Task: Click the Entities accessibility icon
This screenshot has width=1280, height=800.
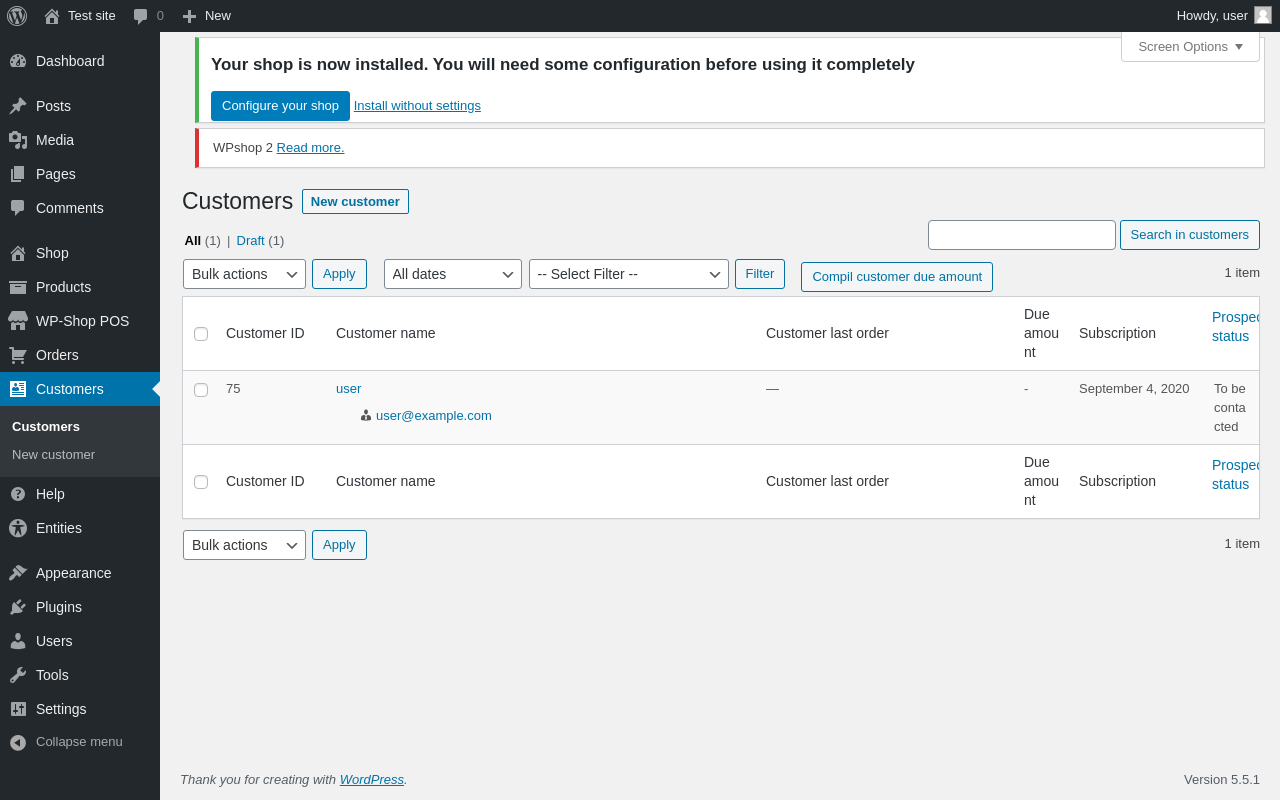Action: [x=18, y=528]
